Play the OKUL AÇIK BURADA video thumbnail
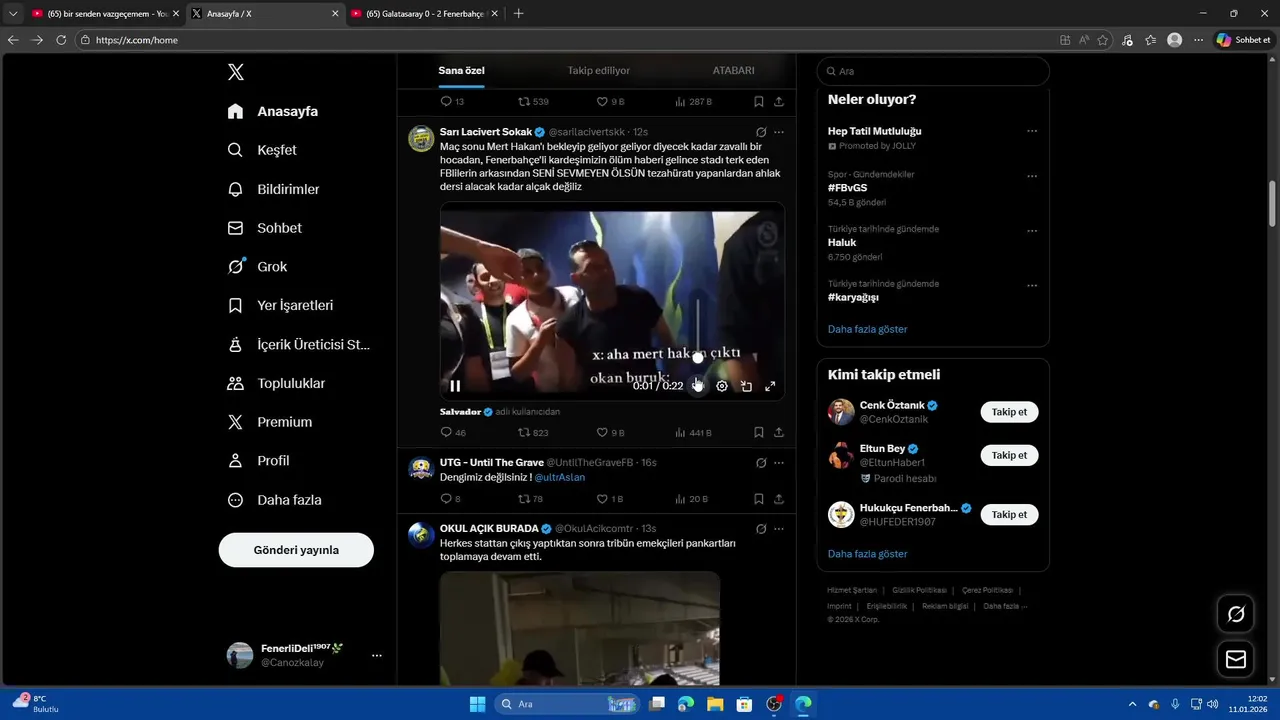The image size is (1280, 720). point(580,628)
